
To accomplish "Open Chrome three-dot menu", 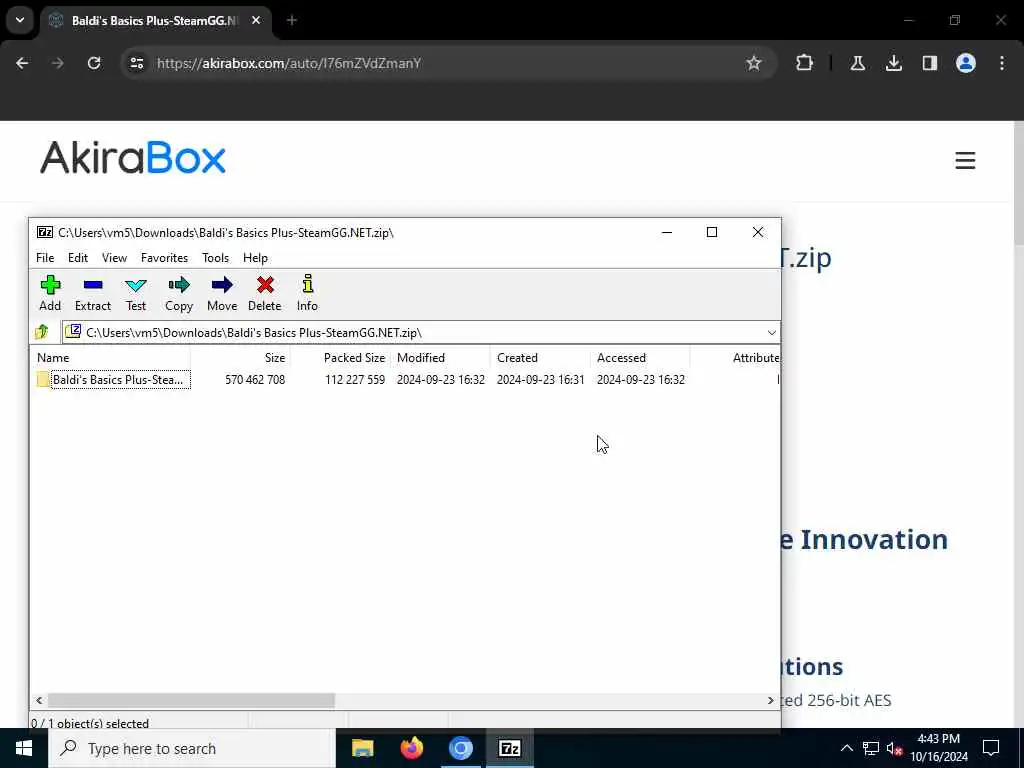I will 1002,63.
